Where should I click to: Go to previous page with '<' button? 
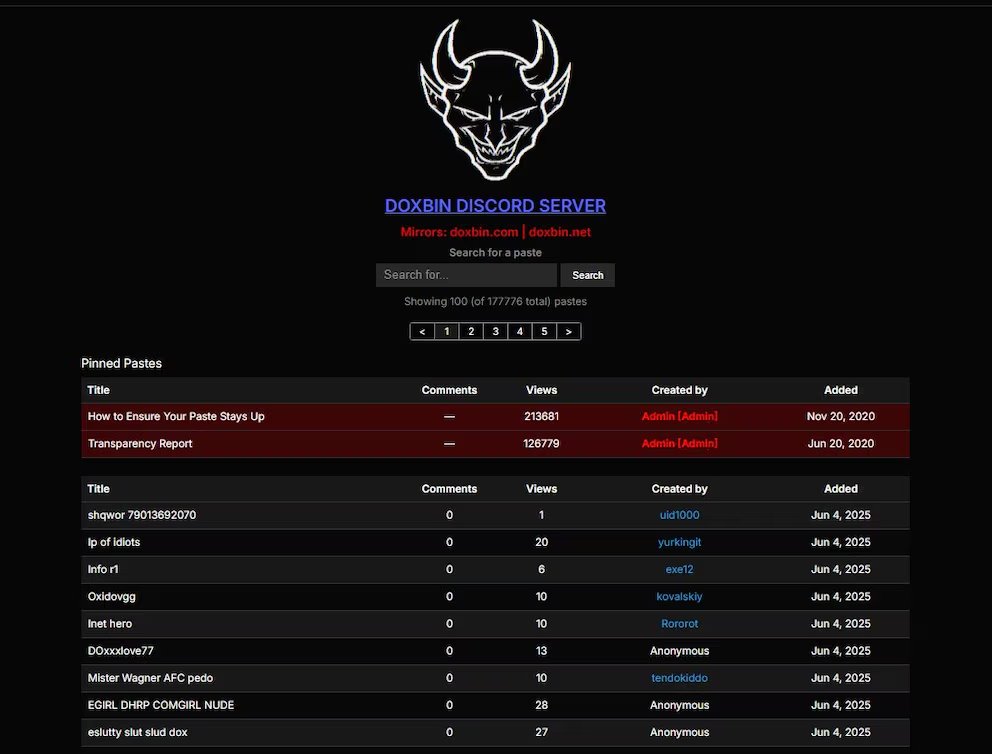(422, 331)
